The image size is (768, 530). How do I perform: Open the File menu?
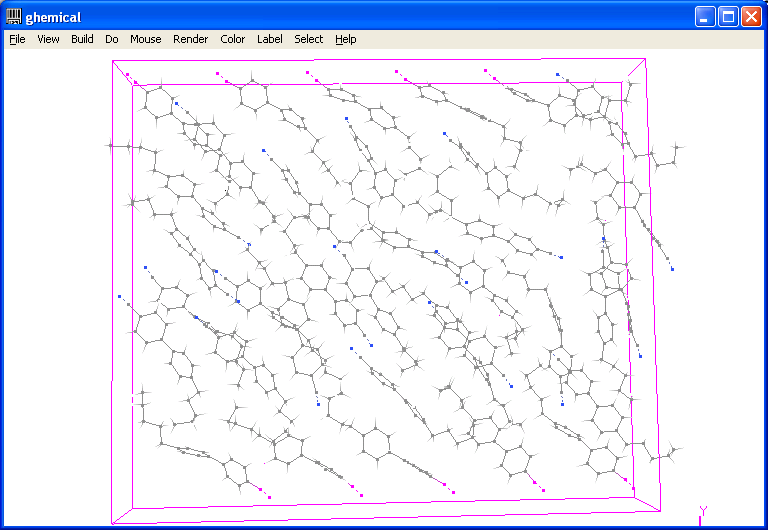[17, 39]
